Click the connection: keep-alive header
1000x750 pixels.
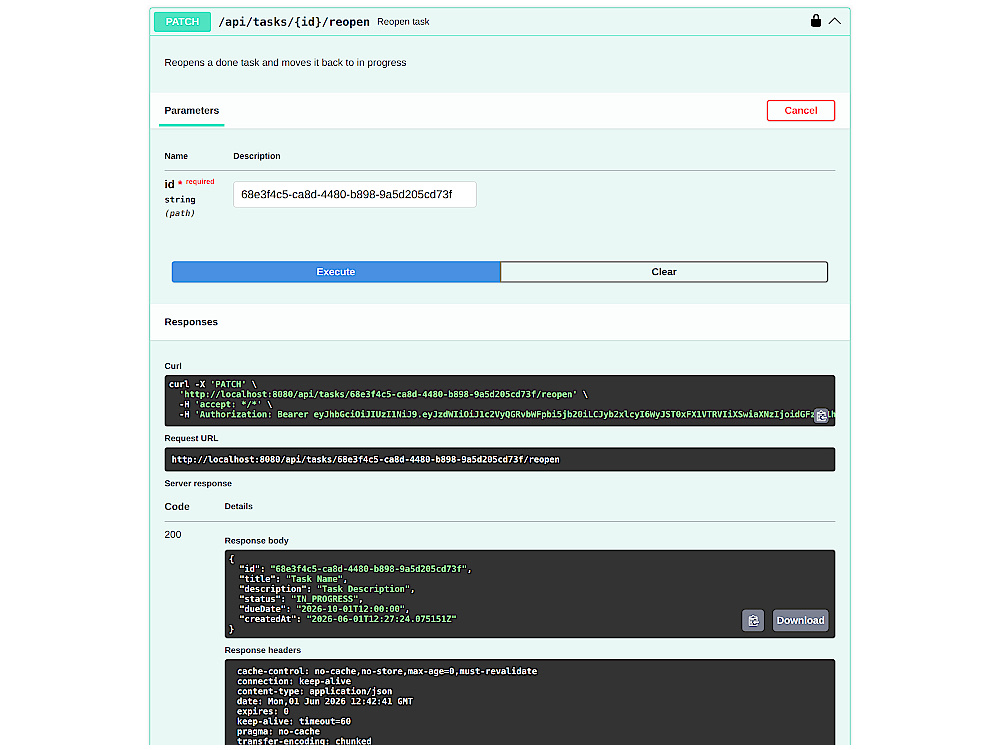pyautogui.click(x=294, y=681)
